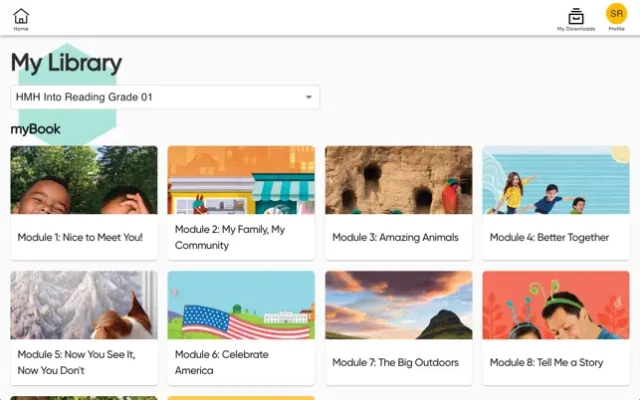Open the HMH Into Reading Grade 01 selector
Screen dimensions: 640x400
tap(165, 97)
